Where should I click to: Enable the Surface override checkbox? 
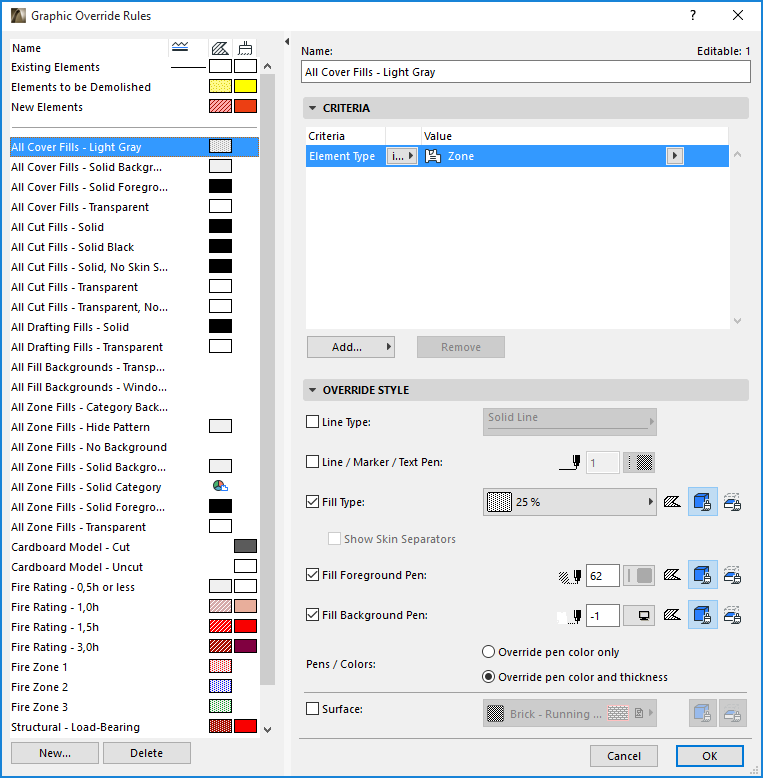pyautogui.click(x=313, y=709)
